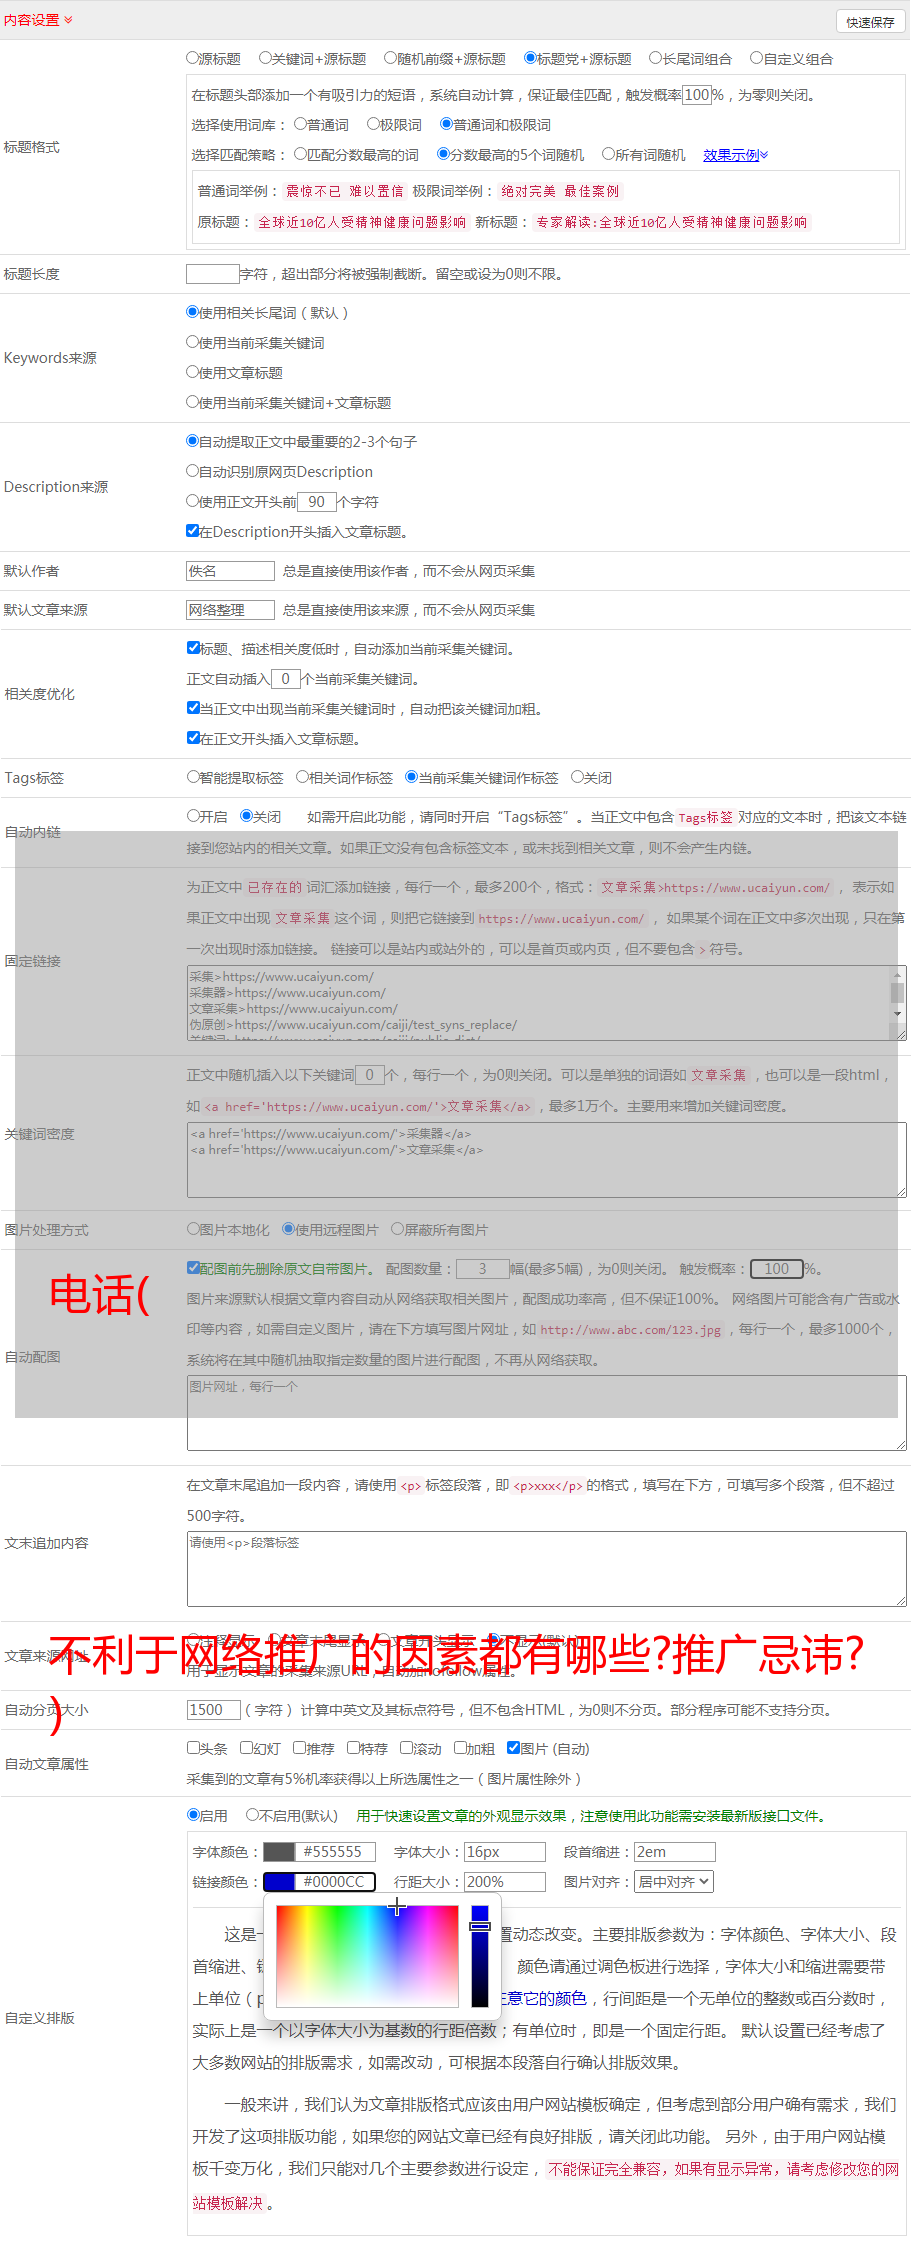Uncheck the 图片 (自动) attribute
This screenshot has height=2249, width=912.
[513, 1749]
